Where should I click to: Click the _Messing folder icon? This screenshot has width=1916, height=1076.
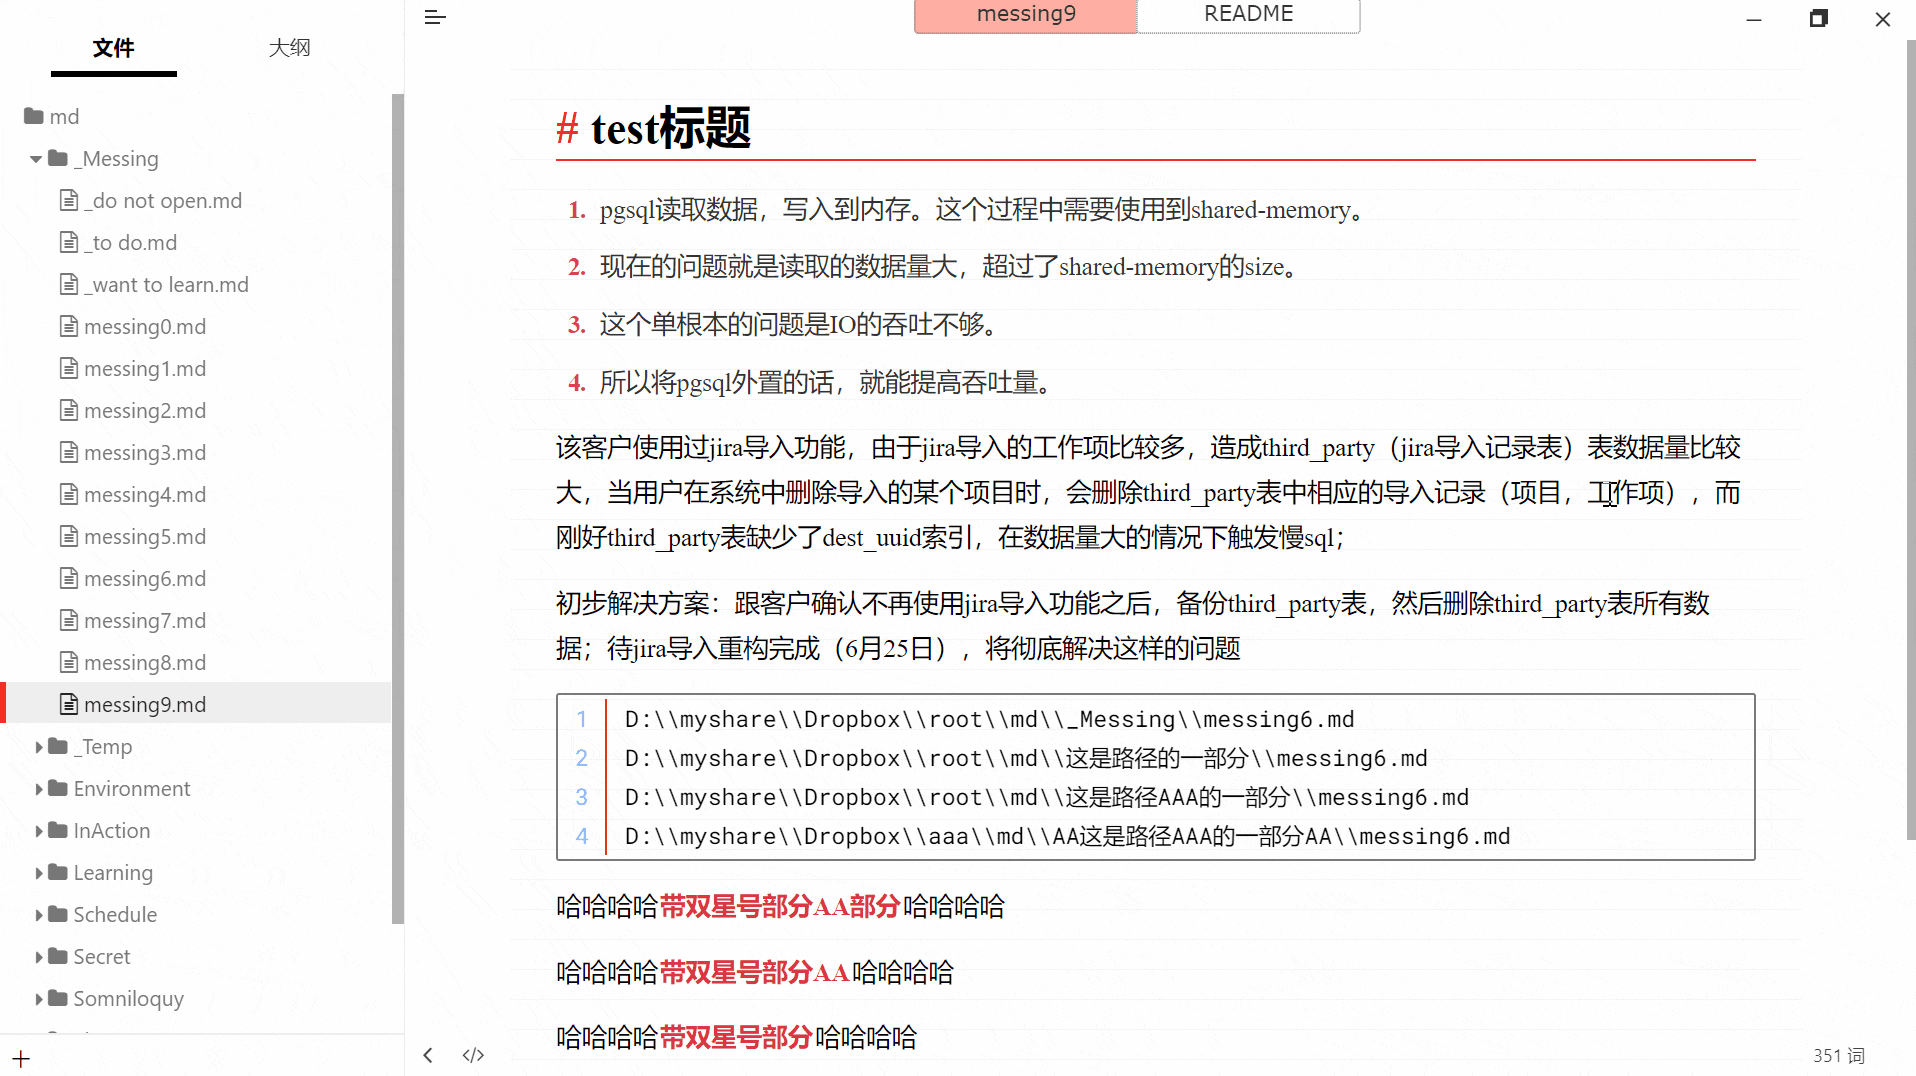[58, 158]
